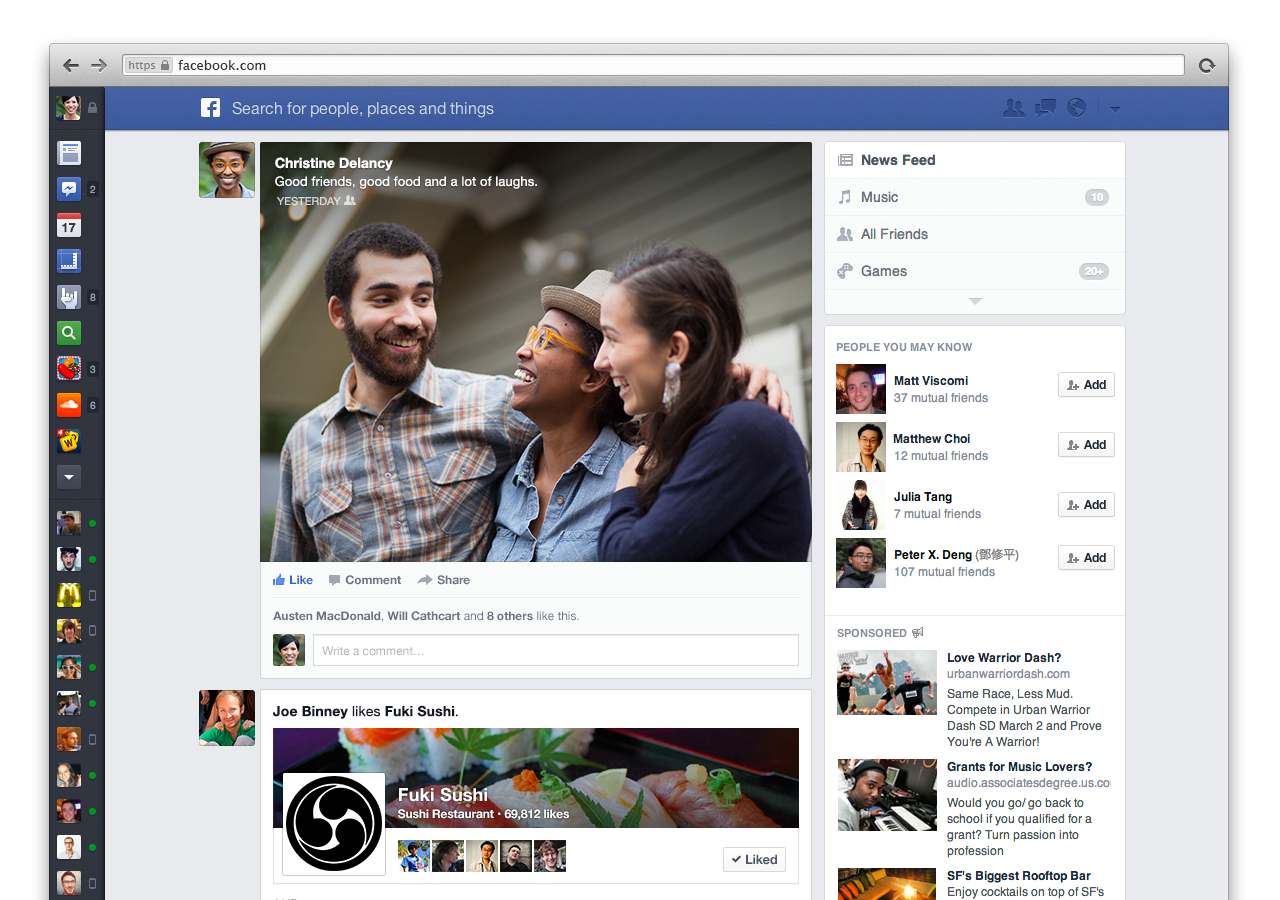Click the News Feed sidebar icon
The image size is (1280, 900).
(68, 153)
